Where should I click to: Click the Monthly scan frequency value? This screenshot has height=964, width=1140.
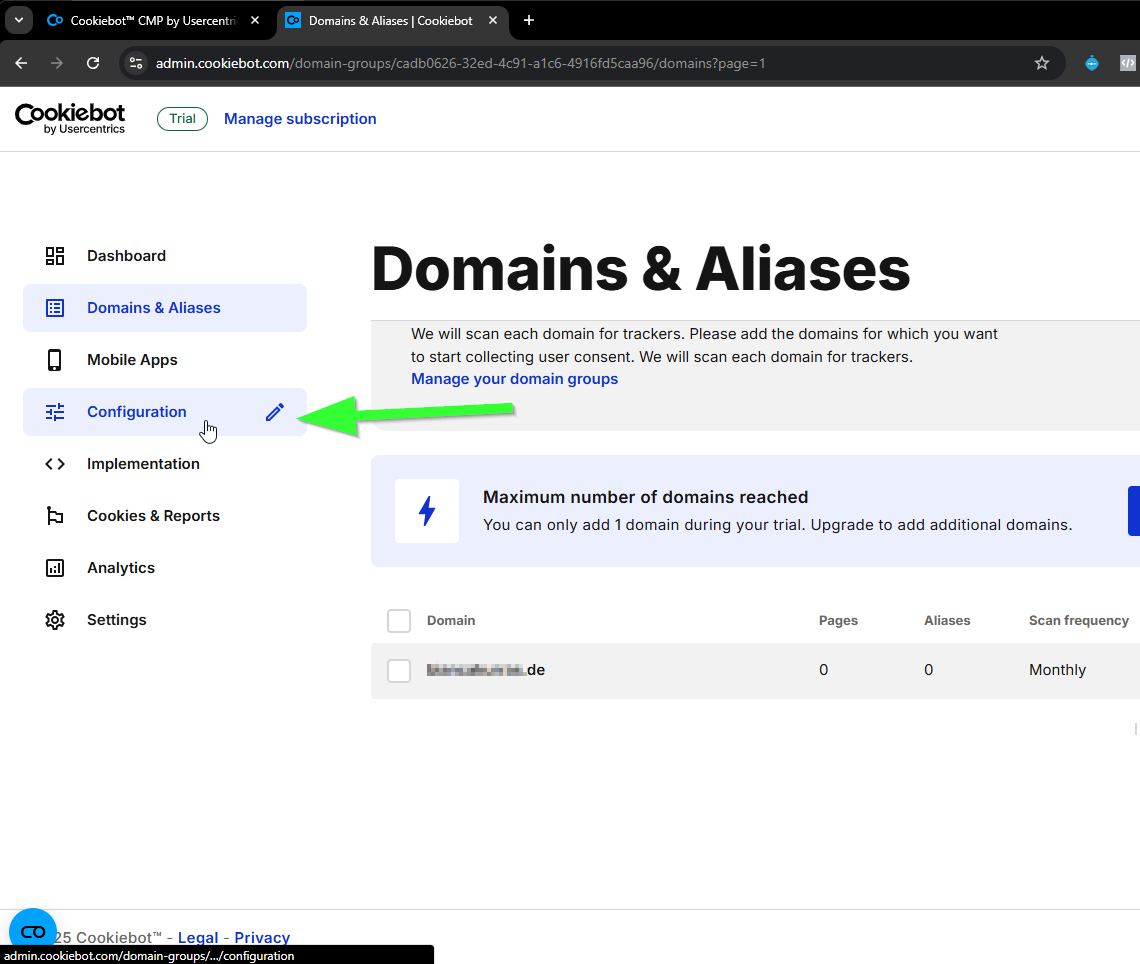[x=1057, y=670]
